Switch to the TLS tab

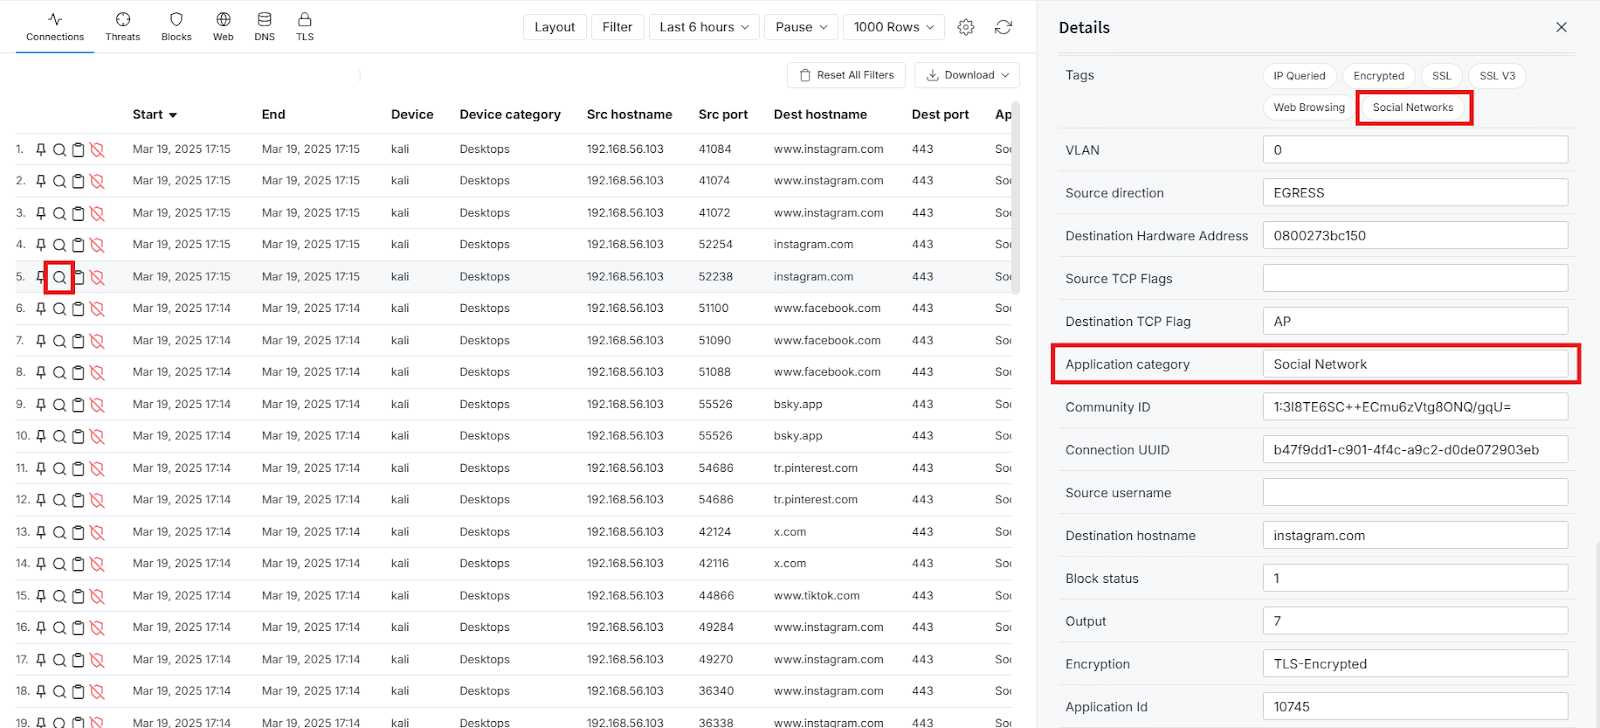[305, 27]
